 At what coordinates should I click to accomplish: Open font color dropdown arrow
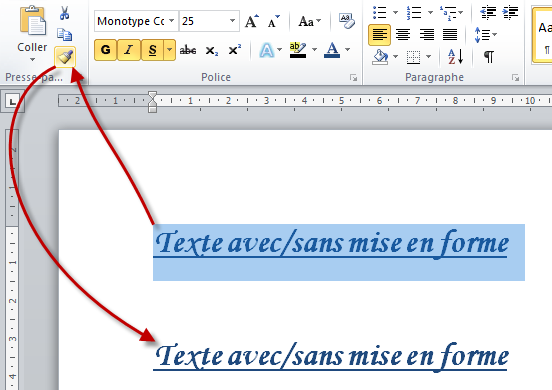pyautogui.click(x=347, y=50)
